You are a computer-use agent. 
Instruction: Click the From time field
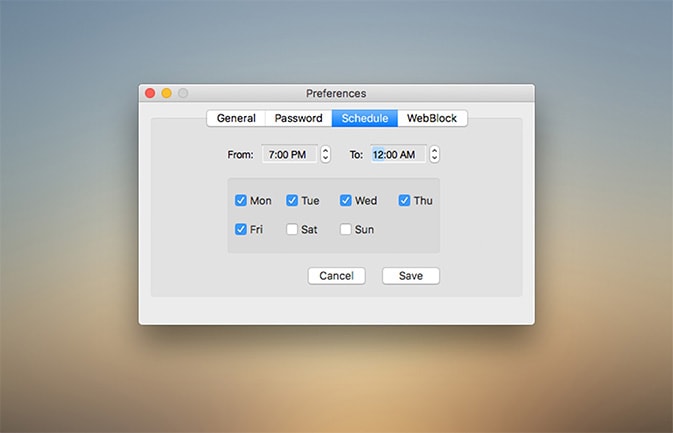[x=290, y=154]
